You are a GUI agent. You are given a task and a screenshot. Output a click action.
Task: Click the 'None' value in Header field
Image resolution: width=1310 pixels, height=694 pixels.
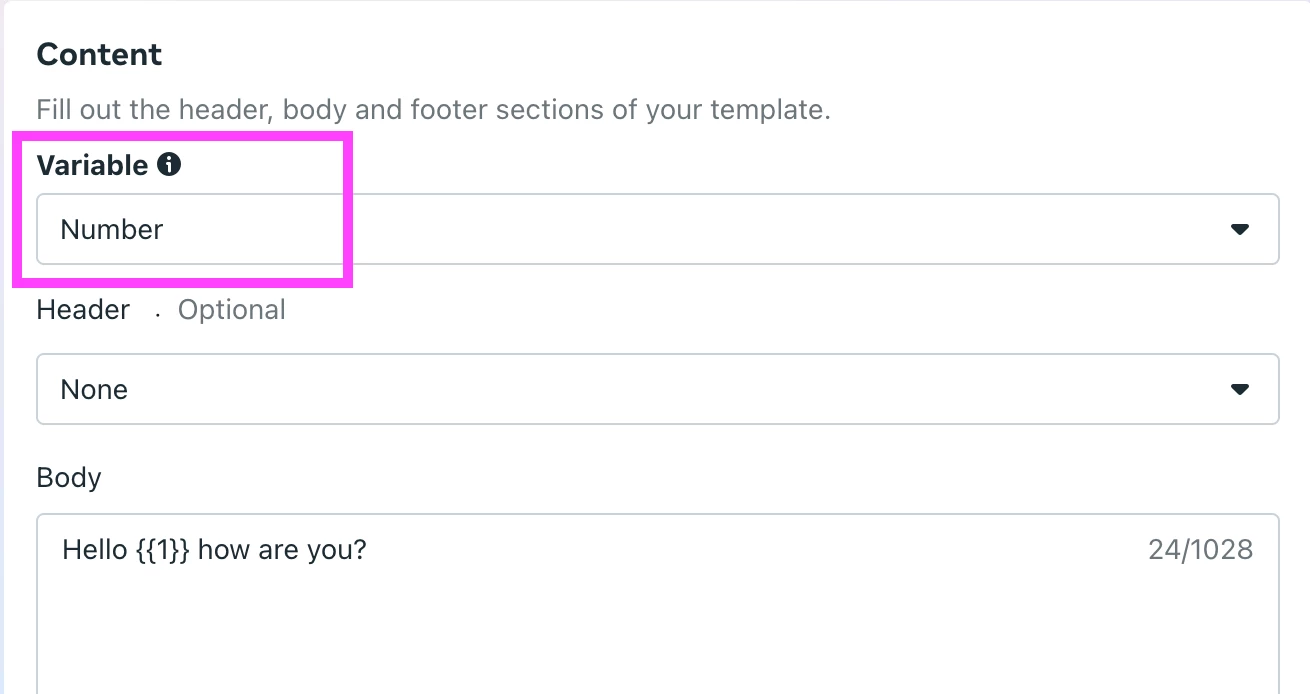point(94,390)
